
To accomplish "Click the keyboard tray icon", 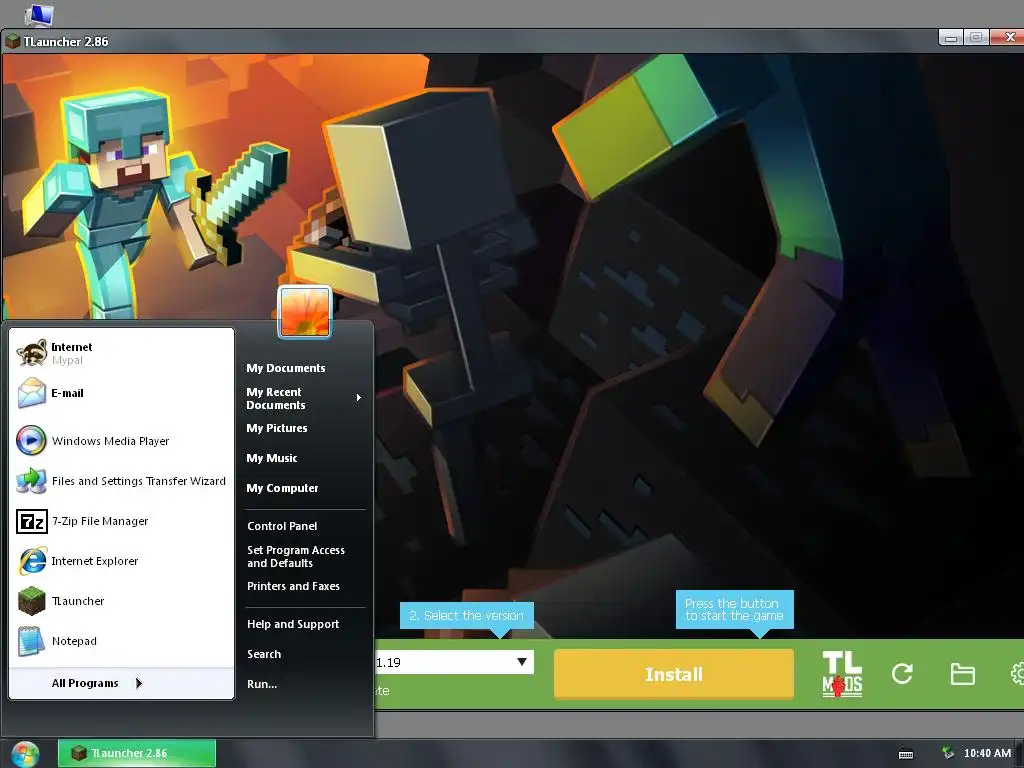I will point(906,754).
